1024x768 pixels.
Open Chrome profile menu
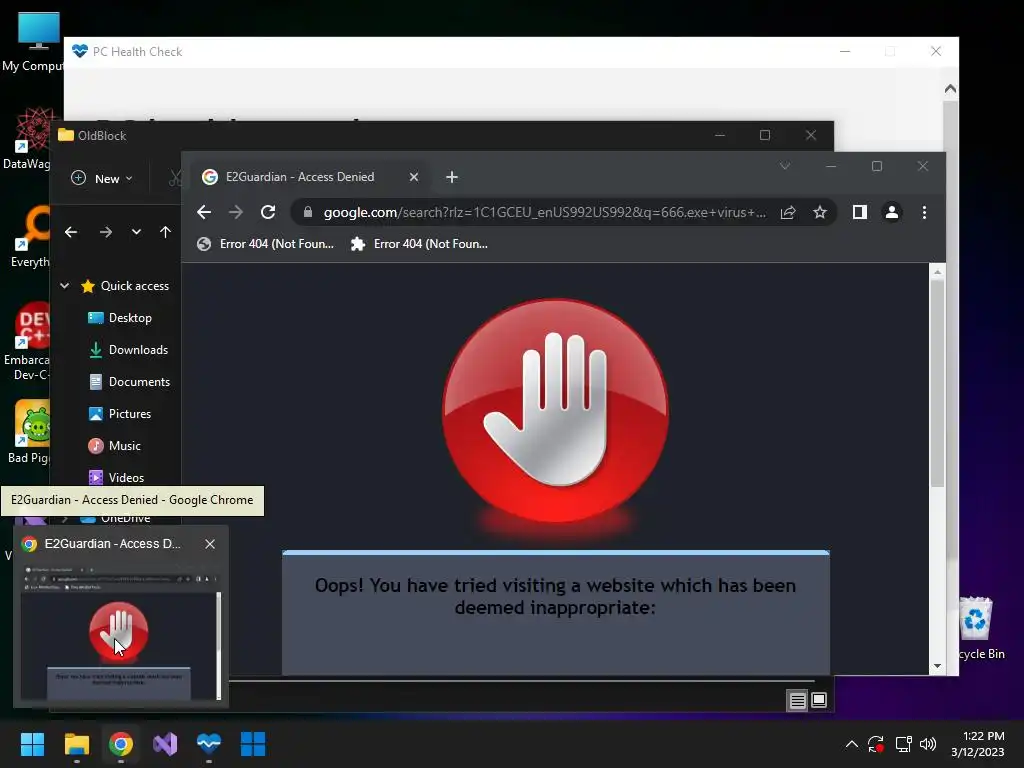pyautogui.click(x=891, y=212)
